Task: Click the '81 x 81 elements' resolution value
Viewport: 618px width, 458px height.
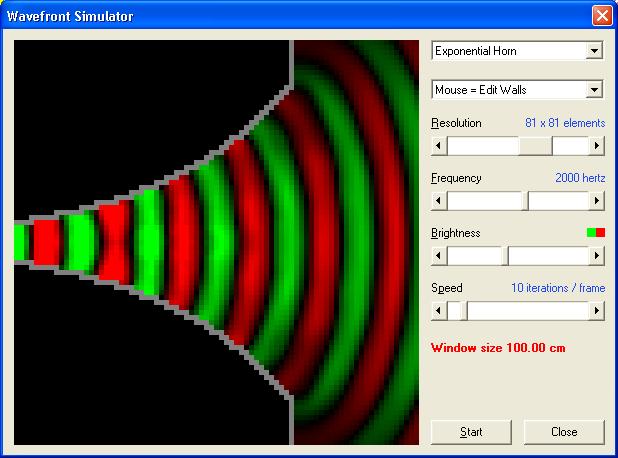Action: tap(565, 123)
